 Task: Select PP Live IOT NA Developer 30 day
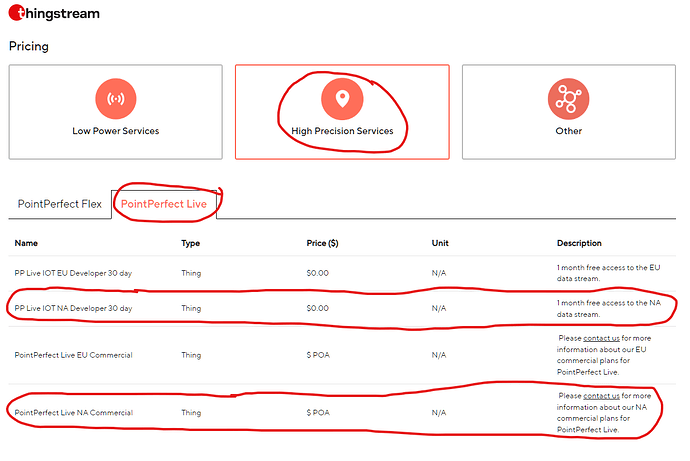coord(73,308)
